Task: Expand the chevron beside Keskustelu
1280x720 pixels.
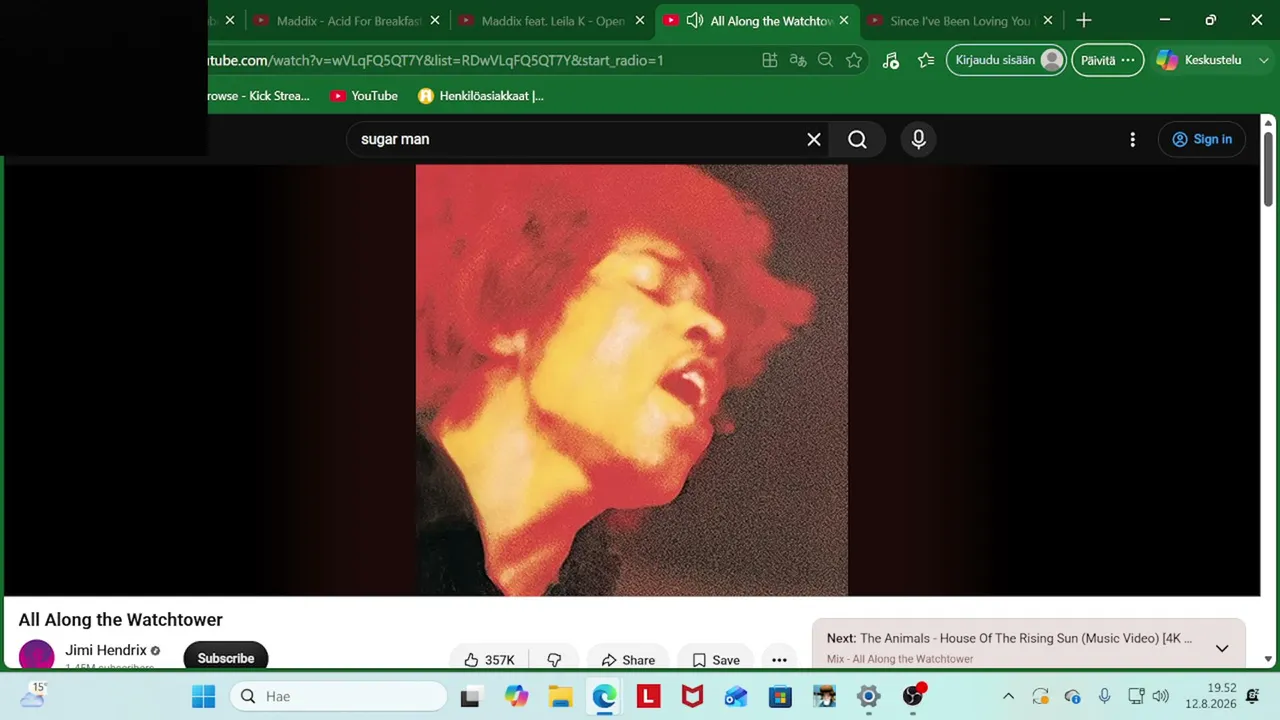Action: pos(1264,60)
